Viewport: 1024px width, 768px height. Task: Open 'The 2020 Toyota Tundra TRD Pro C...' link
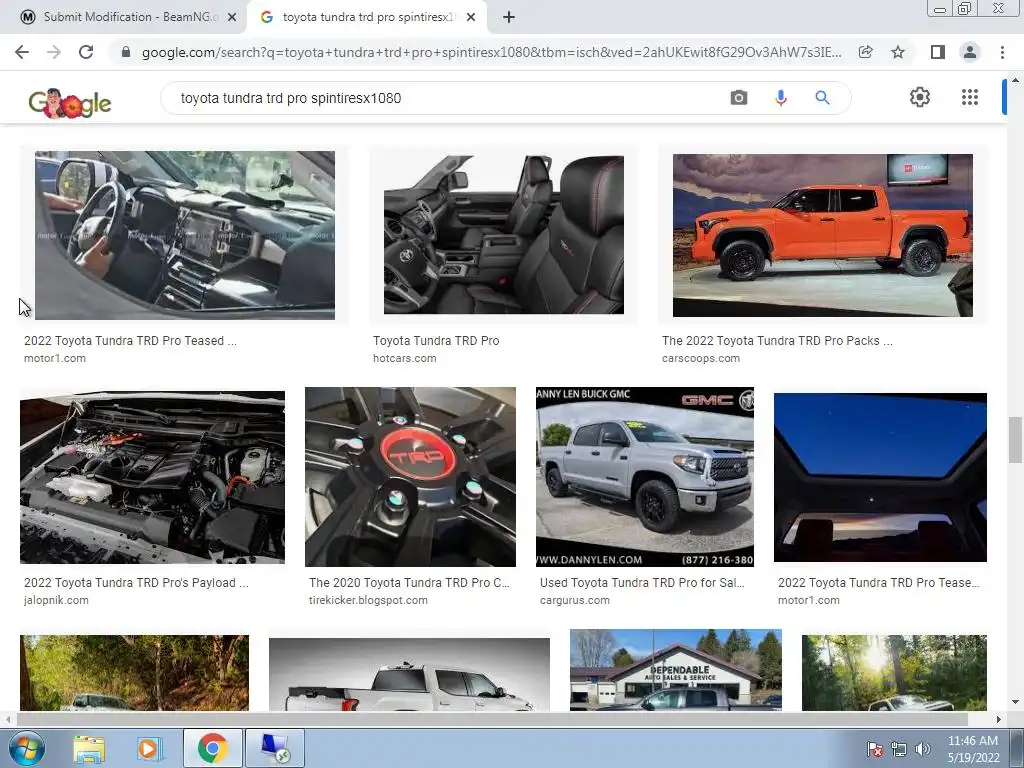(409, 583)
